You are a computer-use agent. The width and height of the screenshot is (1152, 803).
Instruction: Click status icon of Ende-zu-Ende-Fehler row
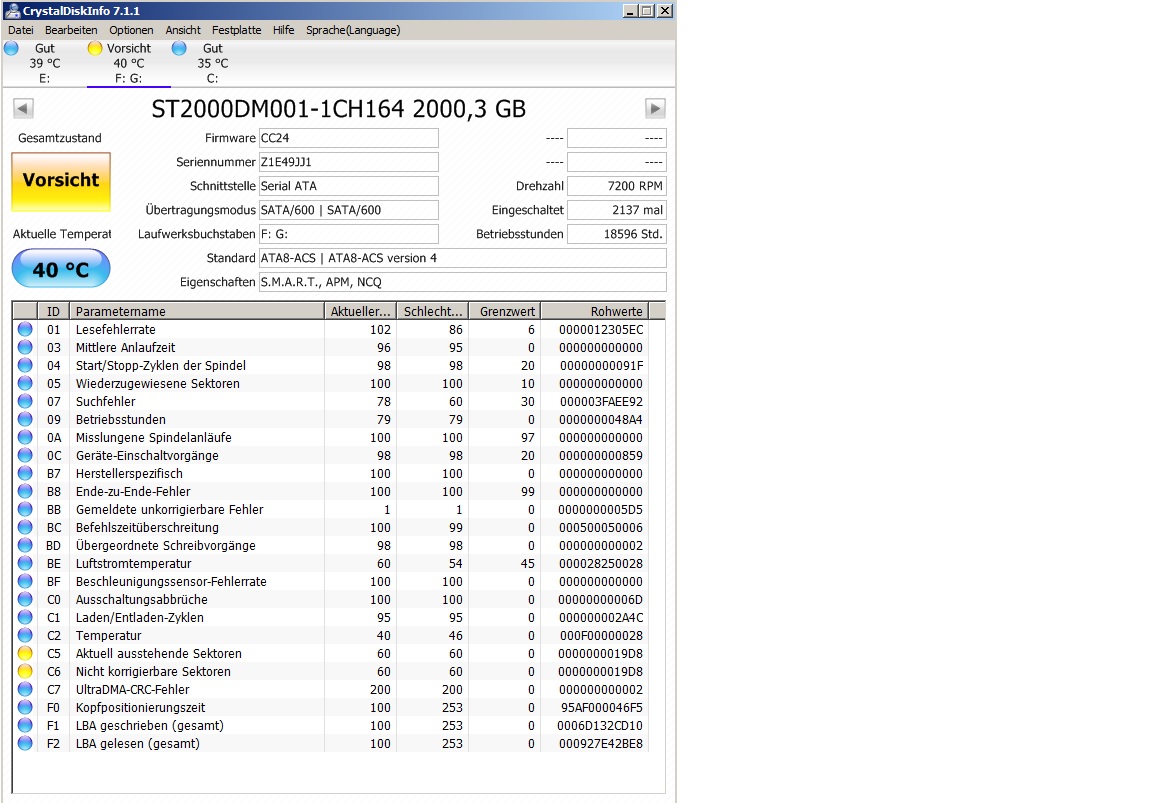coord(25,491)
